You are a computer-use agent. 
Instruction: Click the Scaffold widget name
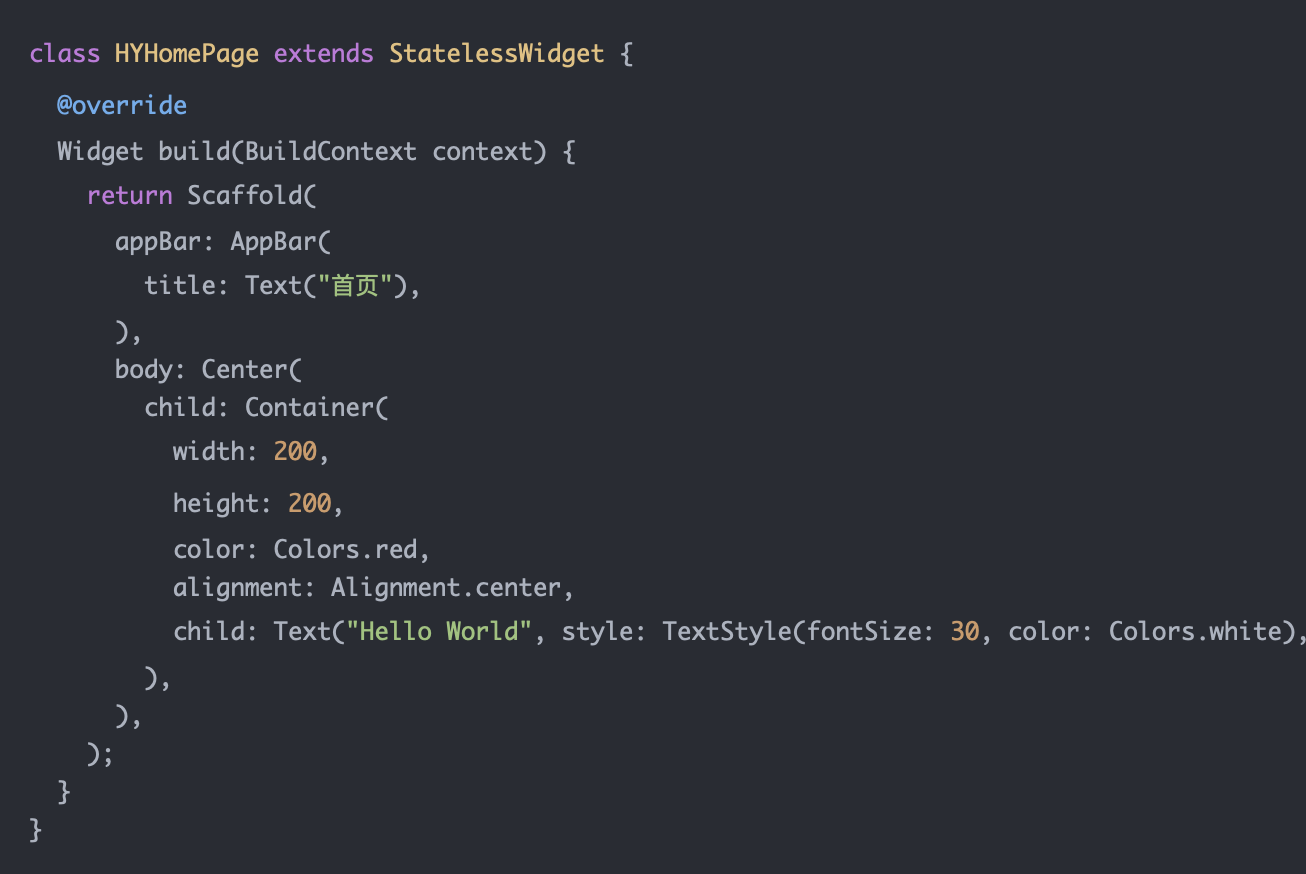click(x=245, y=195)
